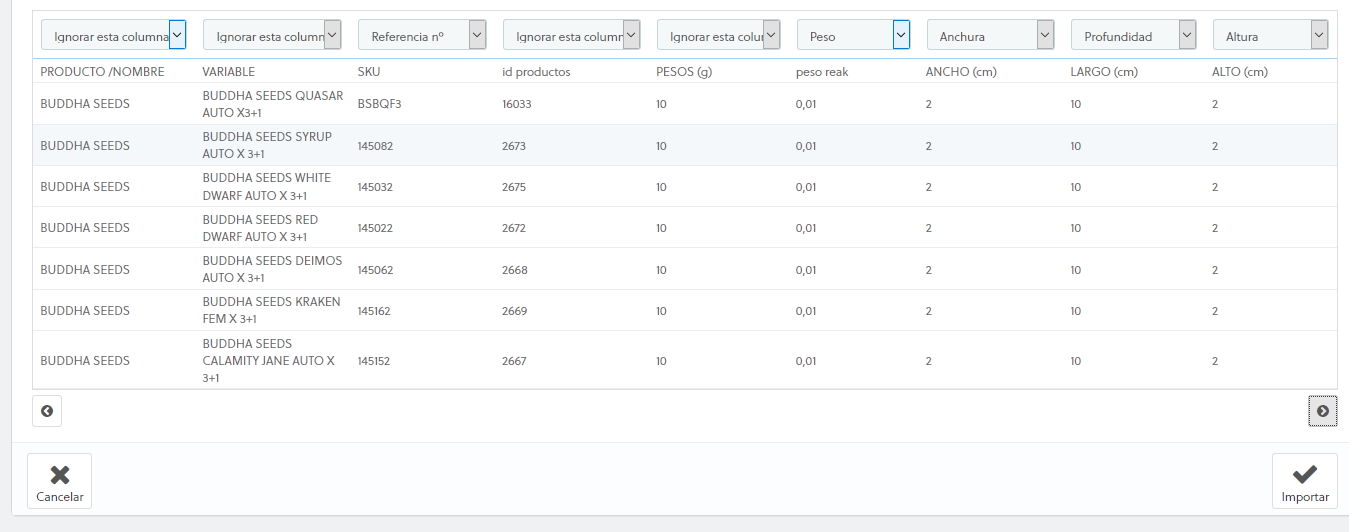Click cell 'BUDDHA SEEDS DEIMOS AUTO X 3+1'

click(x=272, y=269)
